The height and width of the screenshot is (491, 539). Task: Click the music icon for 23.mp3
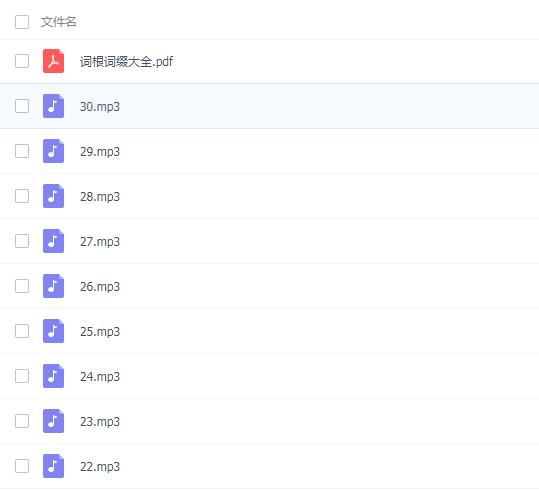pos(53,421)
